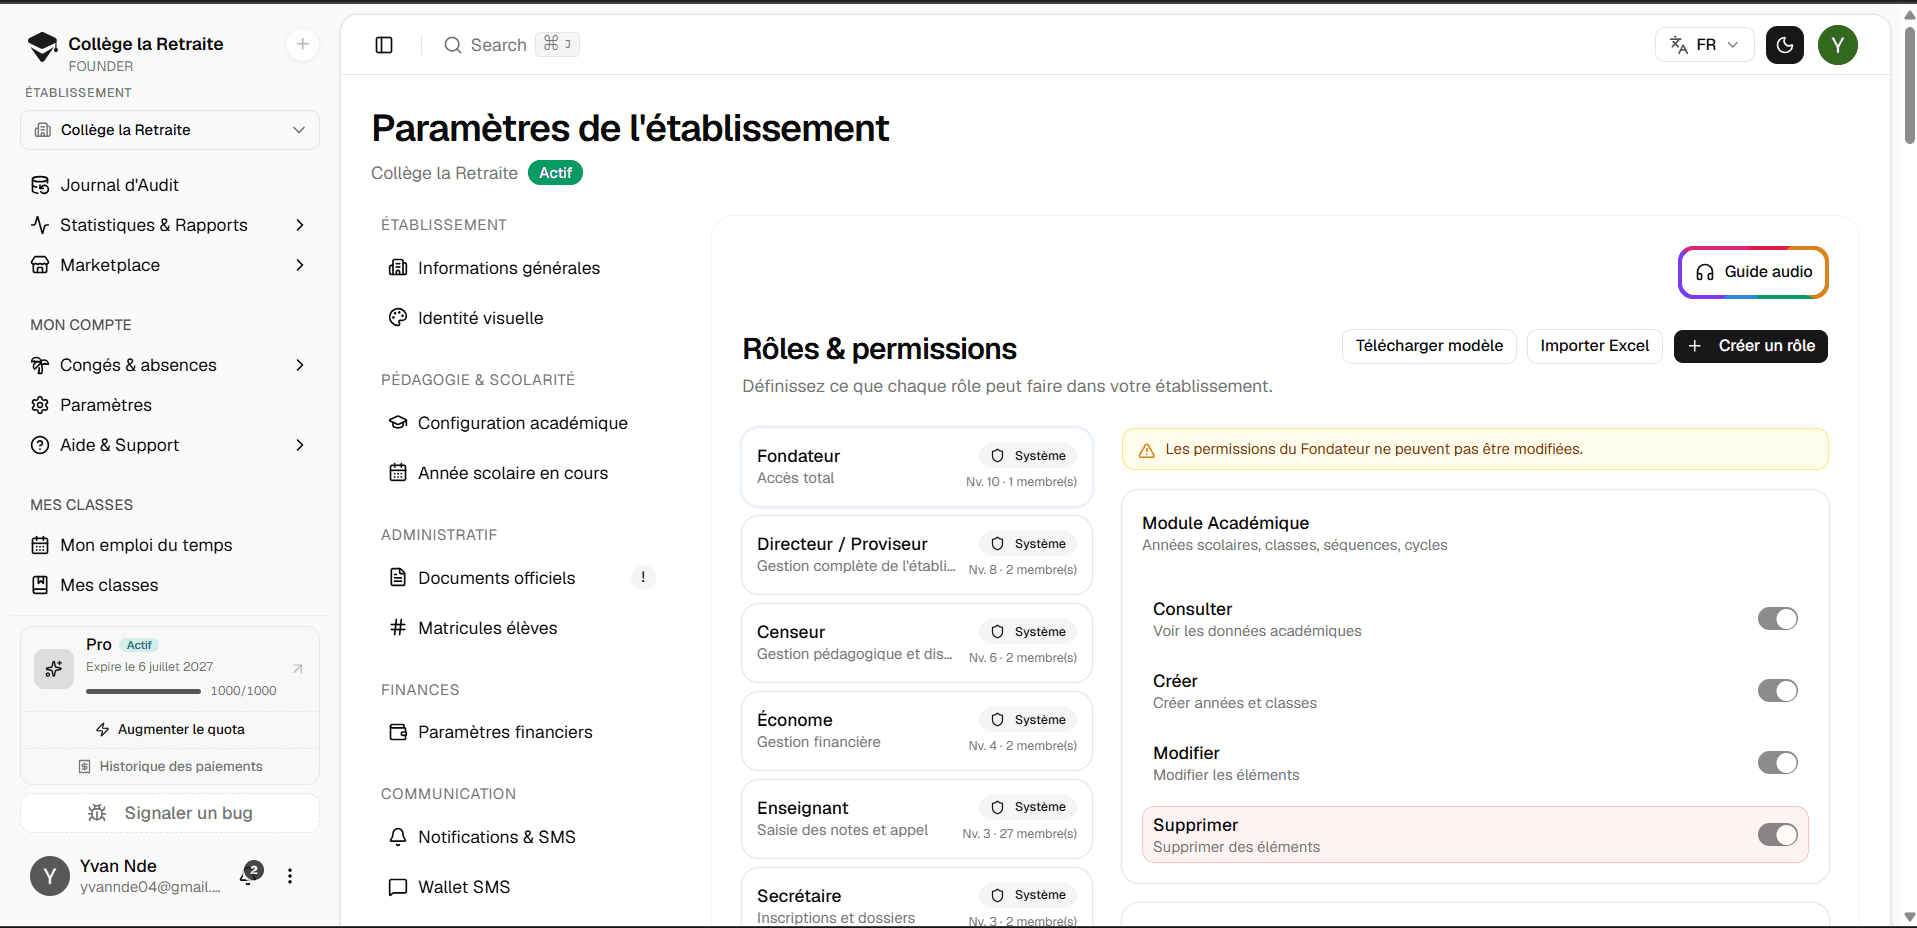Click the Actif status badge by school name
1917x928 pixels.
(555, 173)
